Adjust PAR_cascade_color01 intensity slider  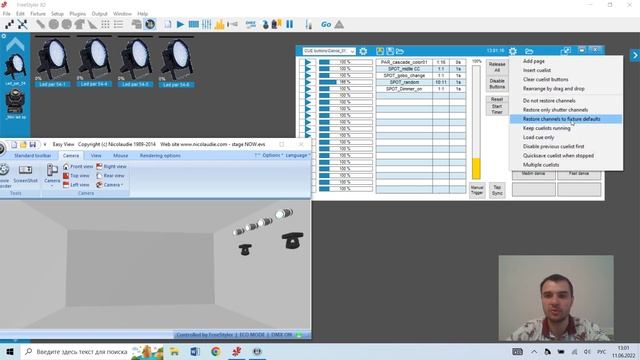345,62
